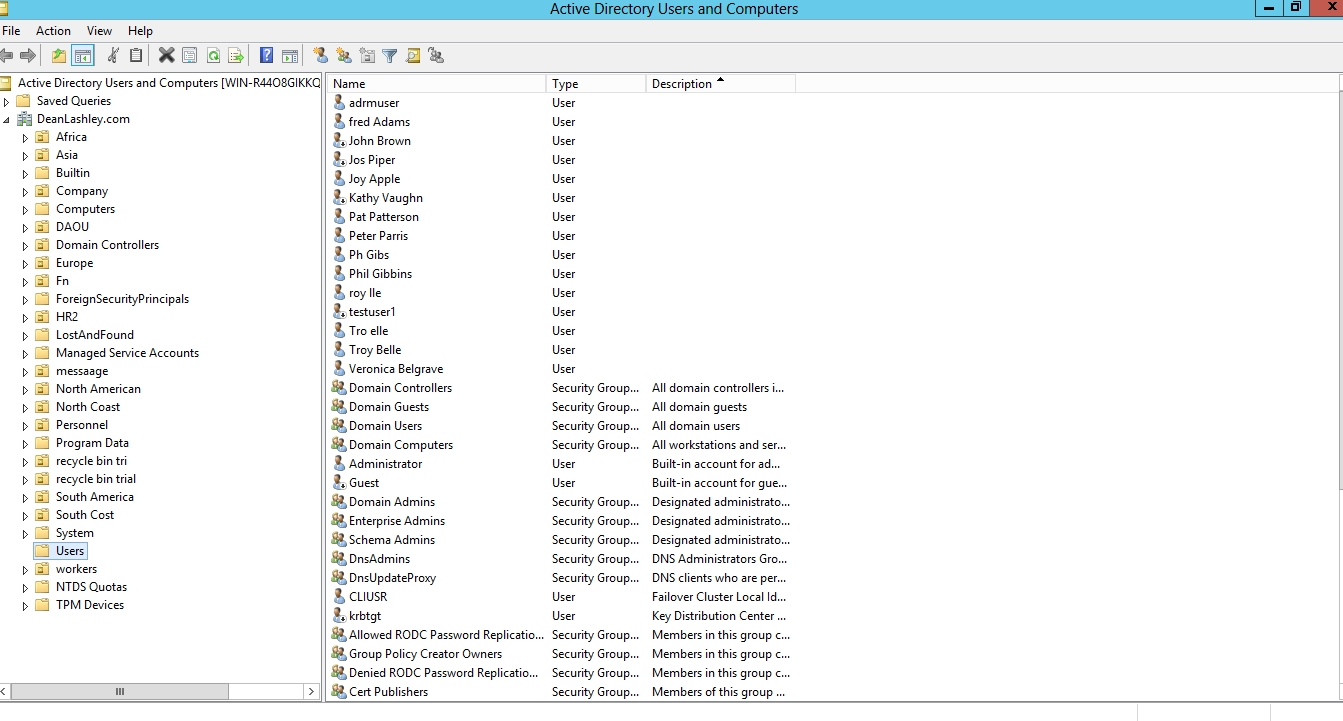Click the clipboard Paste icon

136,56
